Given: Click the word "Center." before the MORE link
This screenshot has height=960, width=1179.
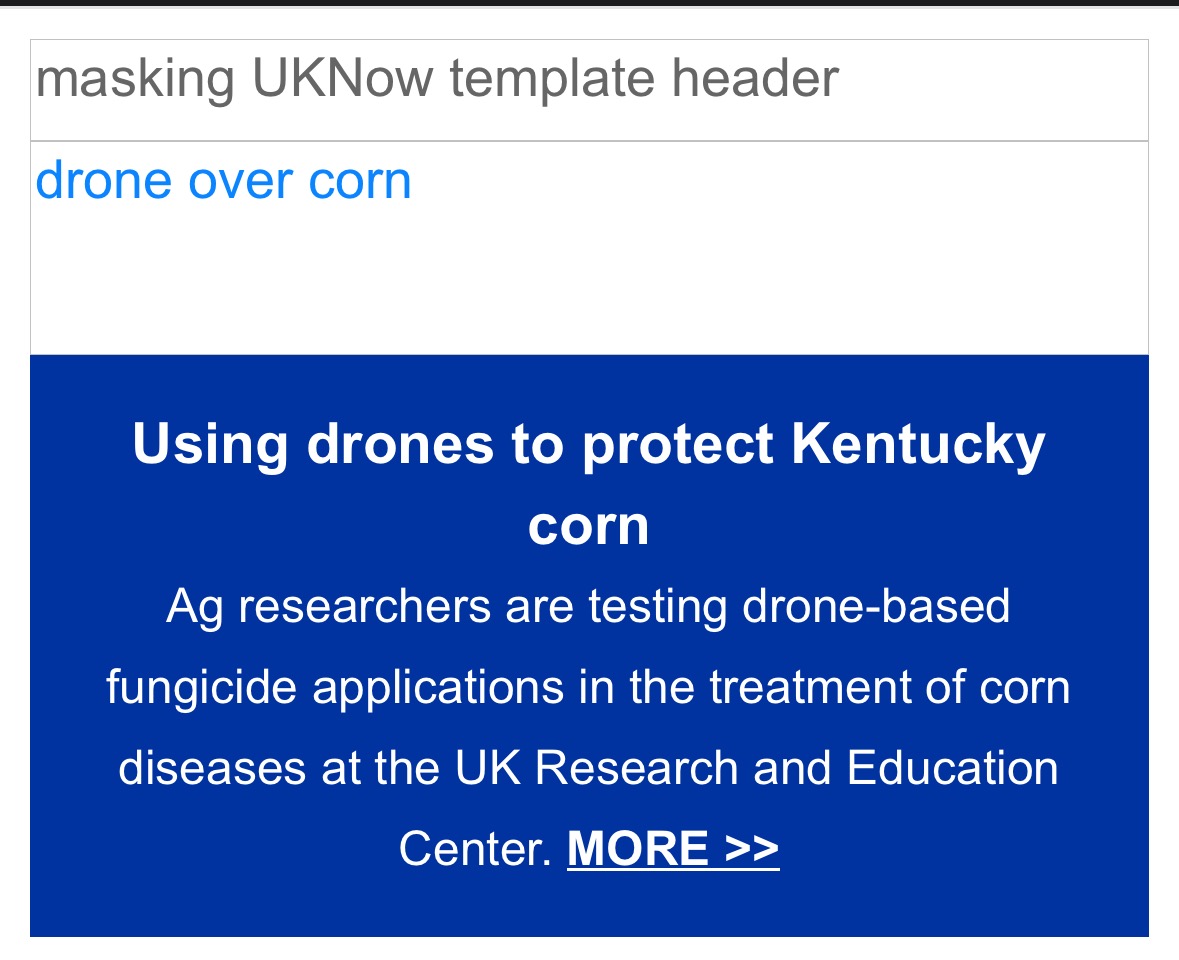Looking at the screenshot, I should coord(475,849).
